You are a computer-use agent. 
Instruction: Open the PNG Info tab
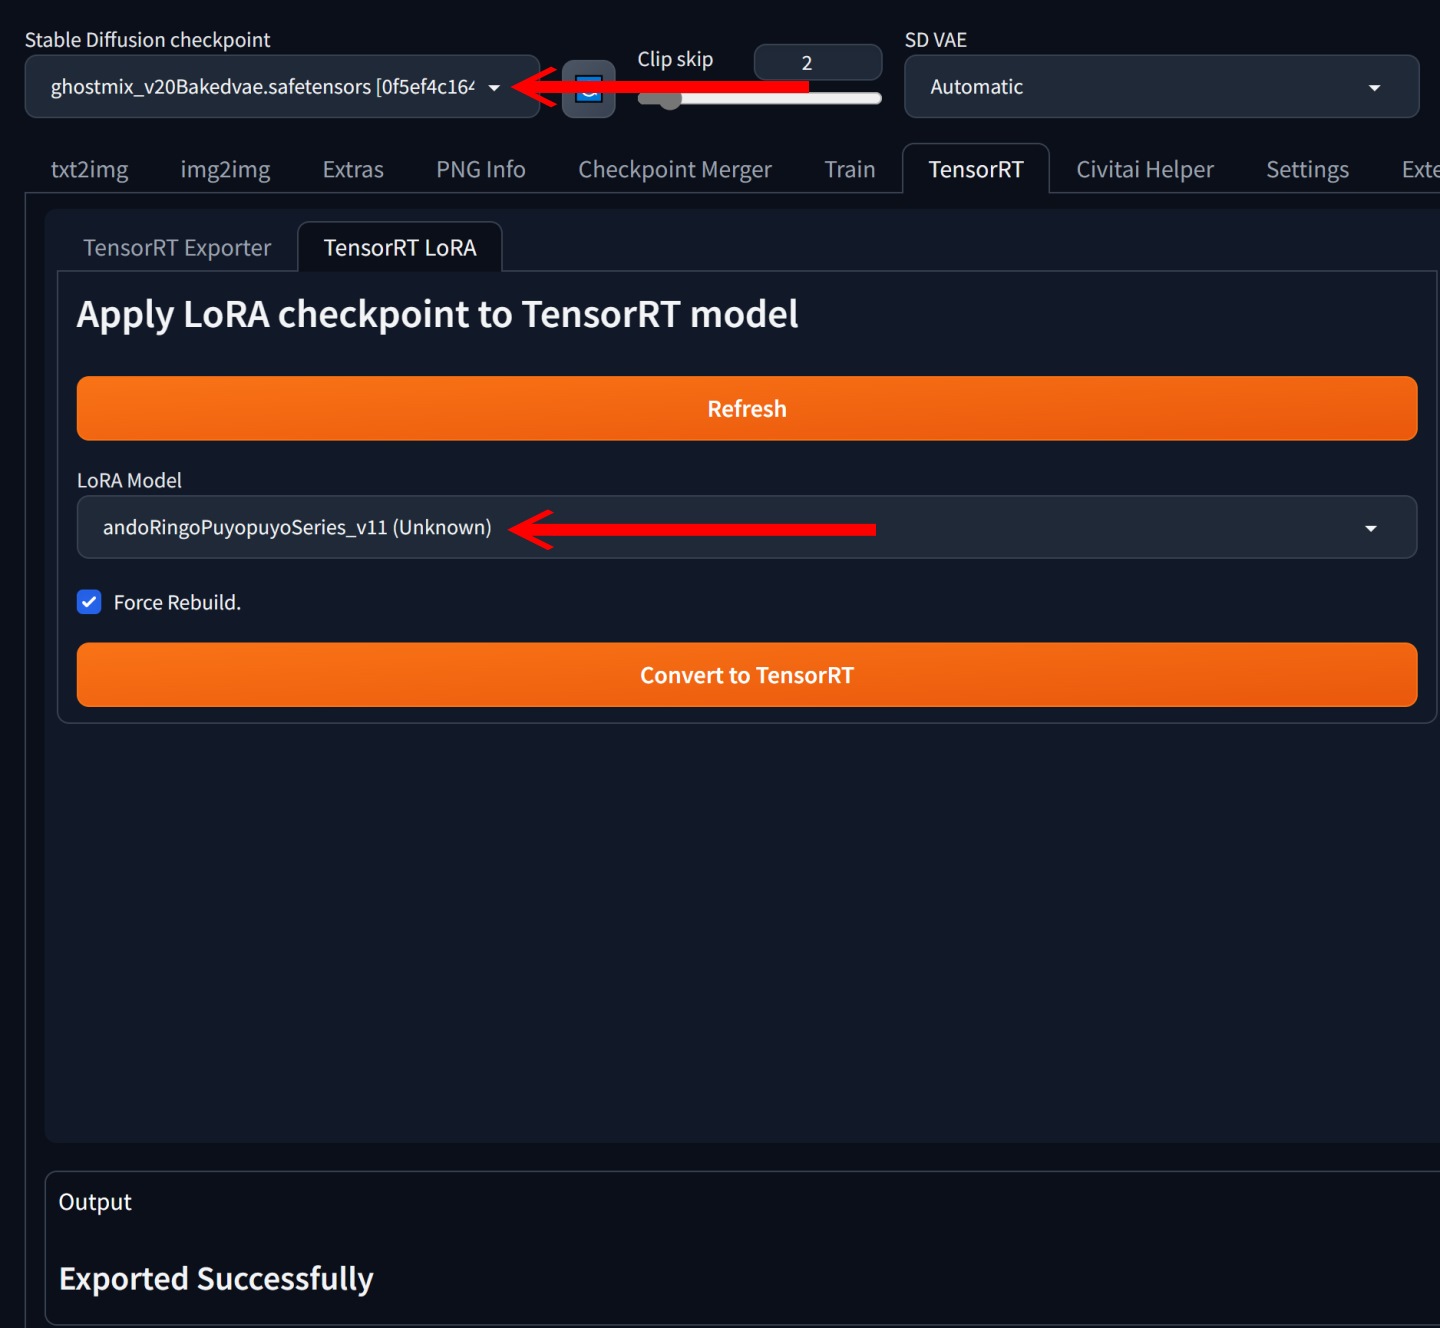[480, 169]
